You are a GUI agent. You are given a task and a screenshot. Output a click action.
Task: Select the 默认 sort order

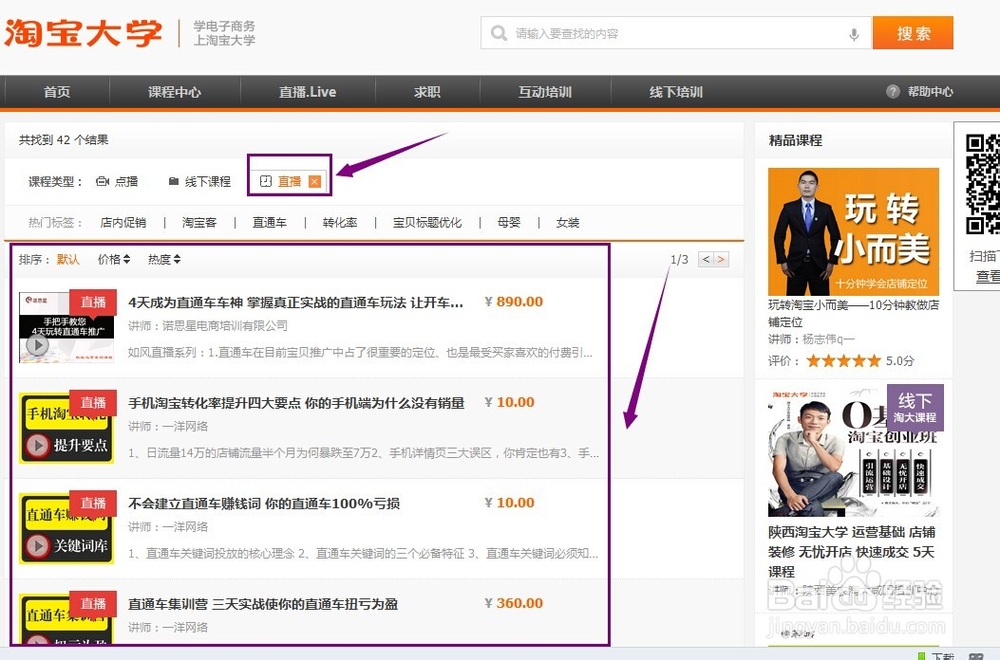68,260
